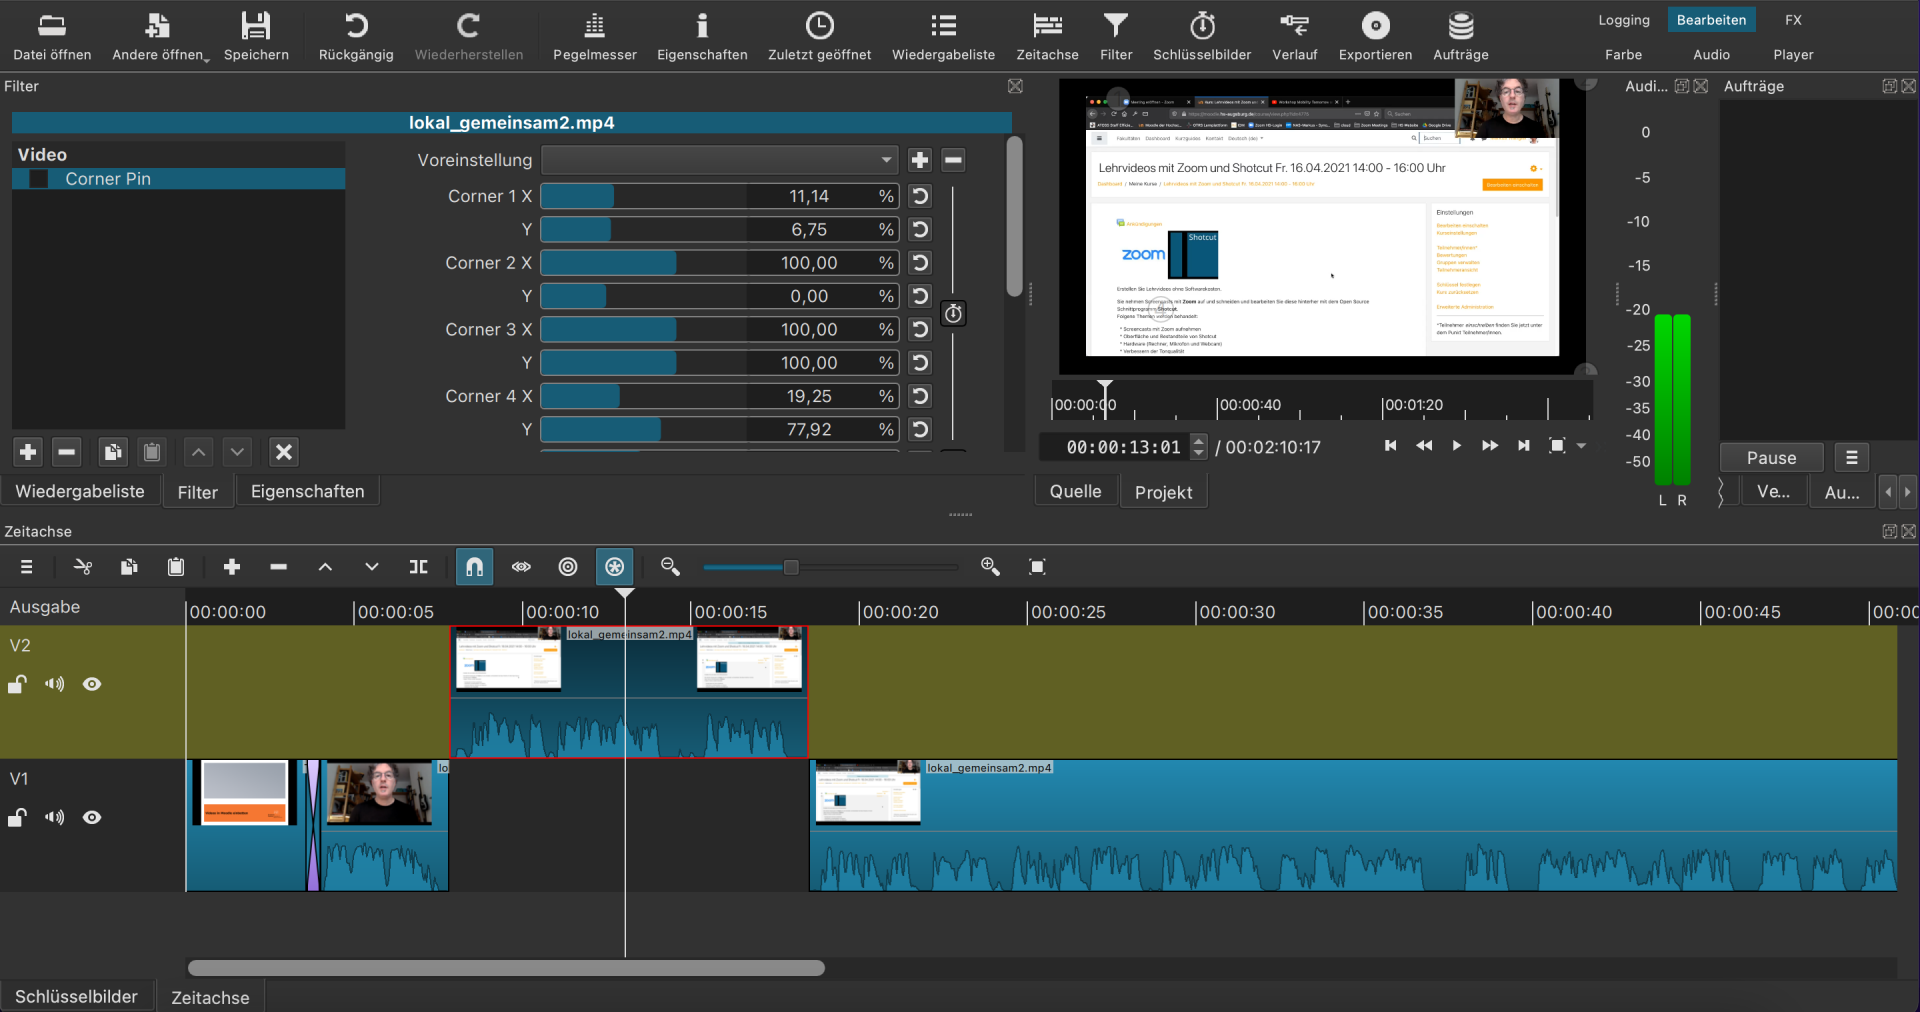
Task: Copy checked filters in filter panel
Action: coord(112,452)
